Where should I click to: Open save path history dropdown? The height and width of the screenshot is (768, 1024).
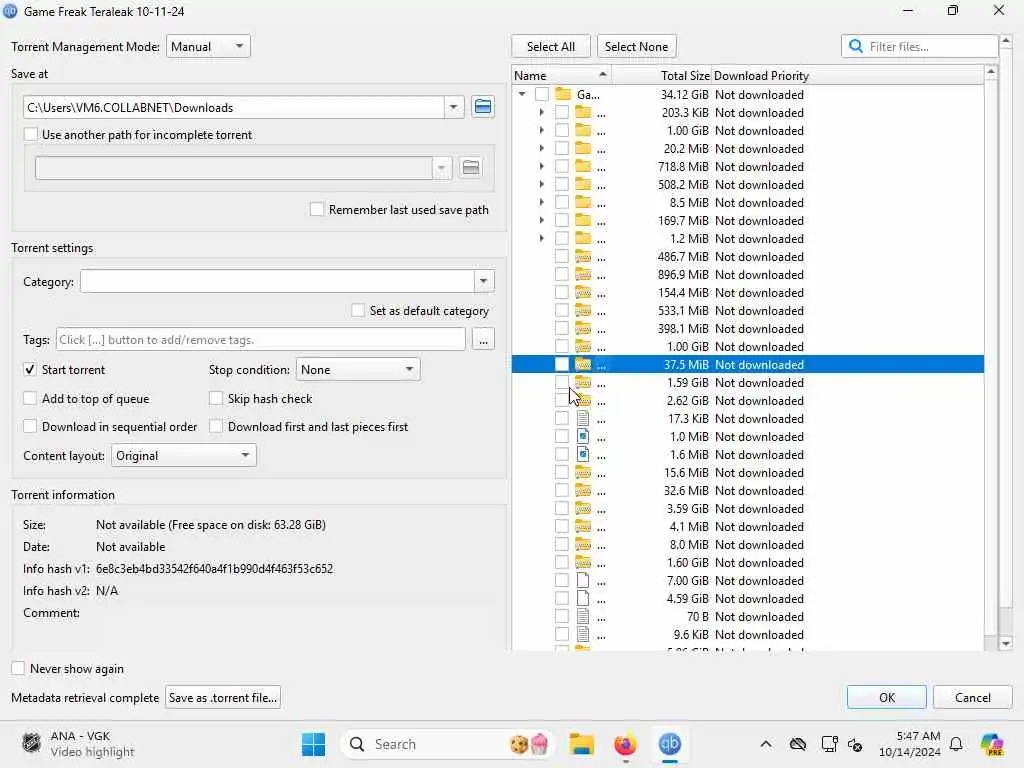pos(453,107)
